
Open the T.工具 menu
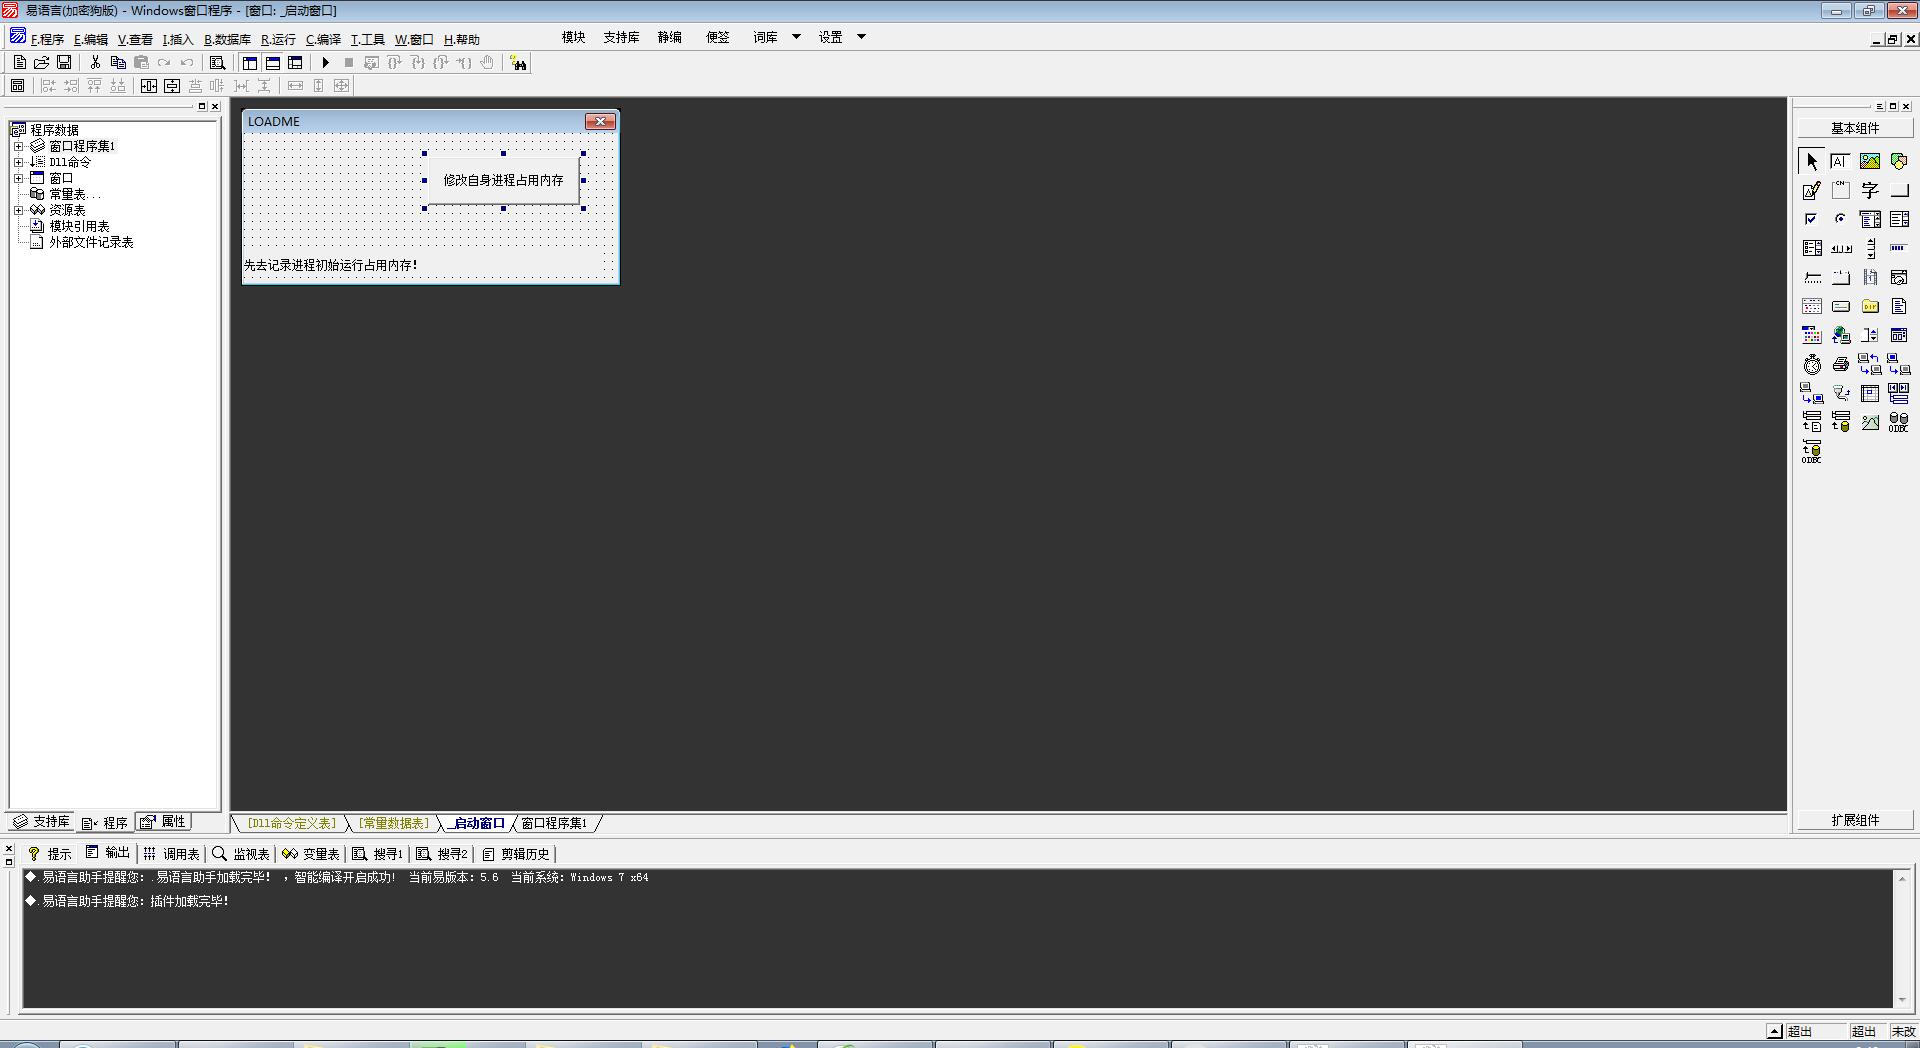(367, 39)
